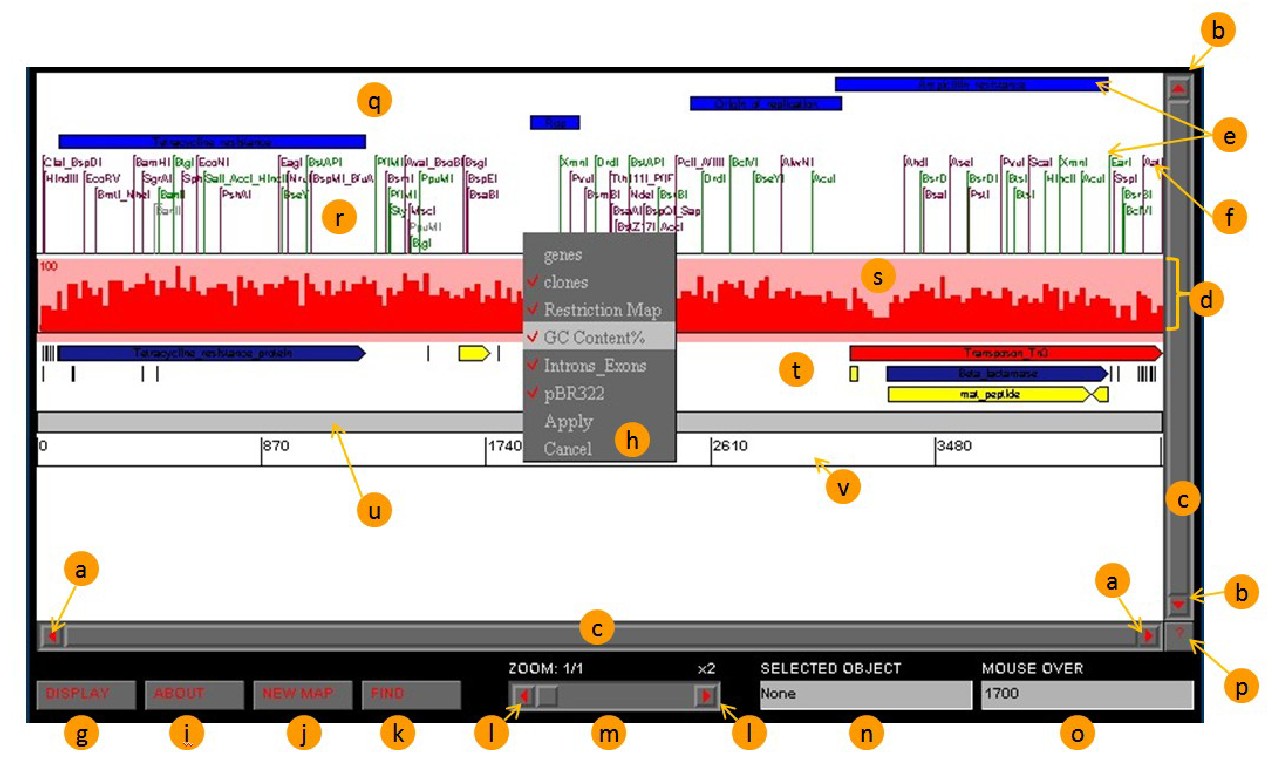
Task: Click the FIND button
Action: tap(411, 695)
